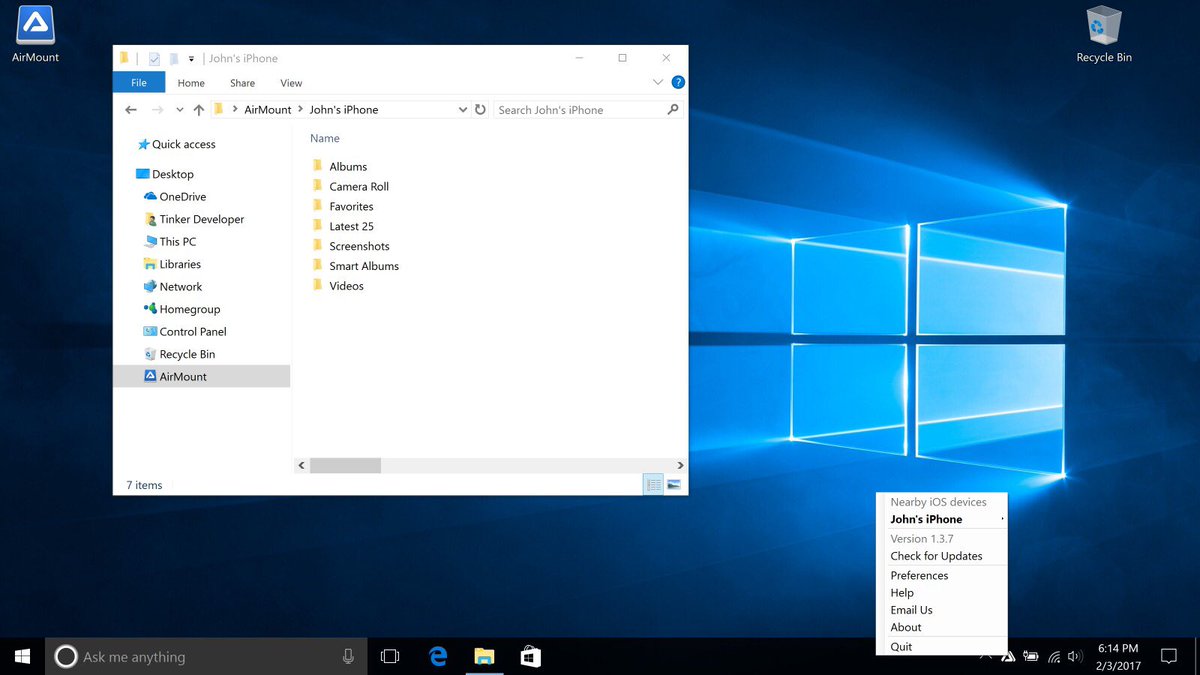
Task: Expand the ribbon with the chevron
Action: pos(657,83)
